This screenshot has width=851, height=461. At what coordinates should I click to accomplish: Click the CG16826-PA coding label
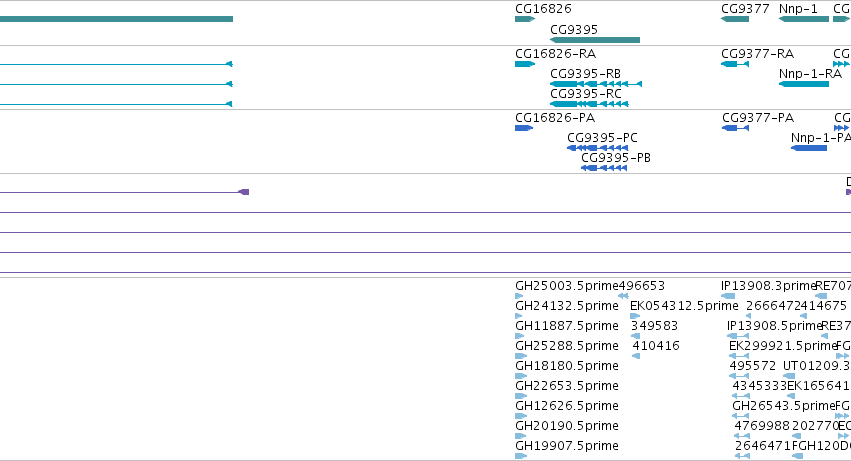pyautogui.click(x=555, y=118)
